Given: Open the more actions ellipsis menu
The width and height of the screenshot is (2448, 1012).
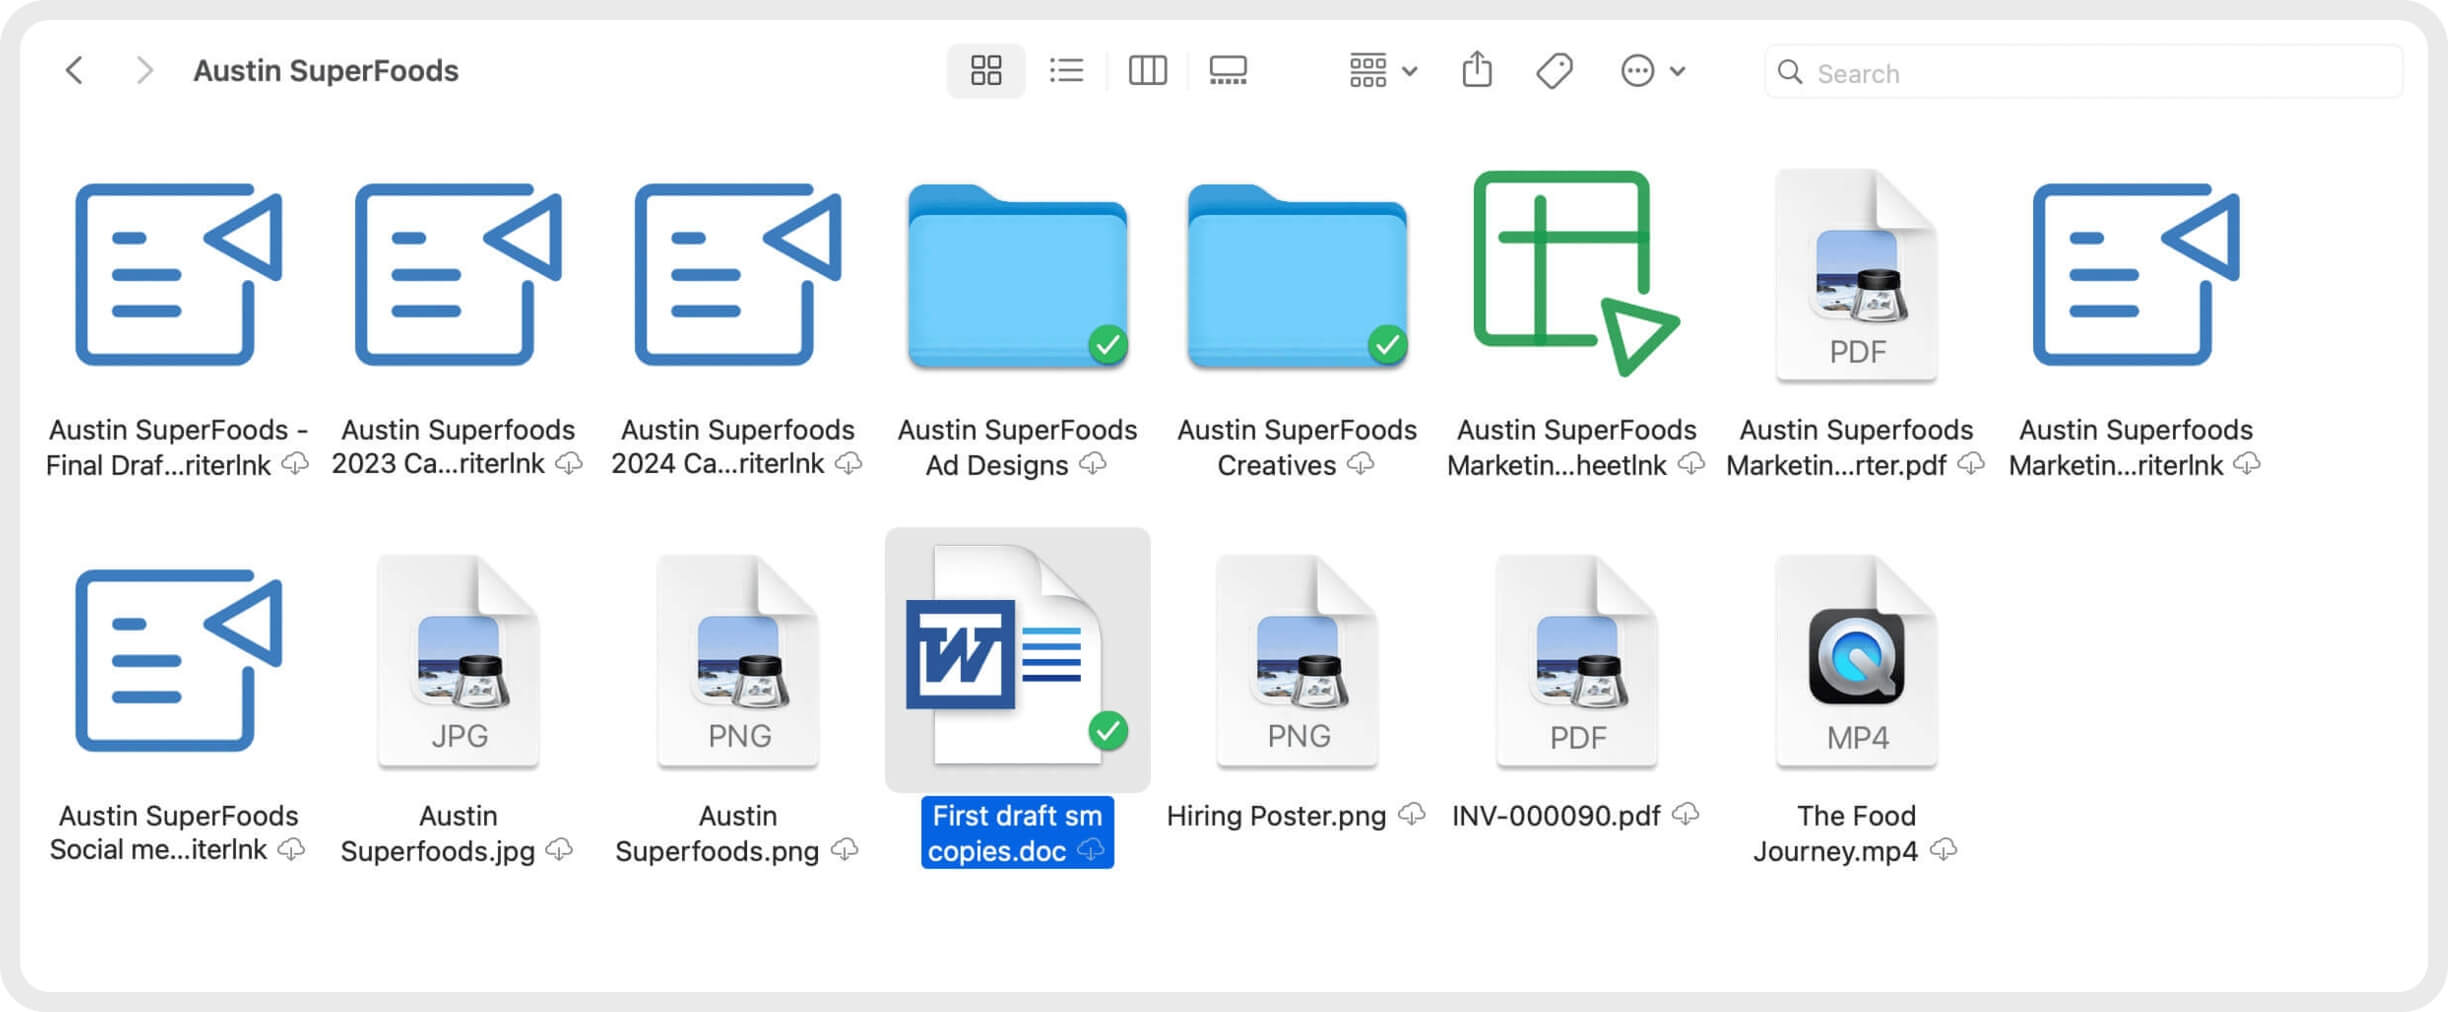Looking at the screenshot, I should coord(1651,71).
